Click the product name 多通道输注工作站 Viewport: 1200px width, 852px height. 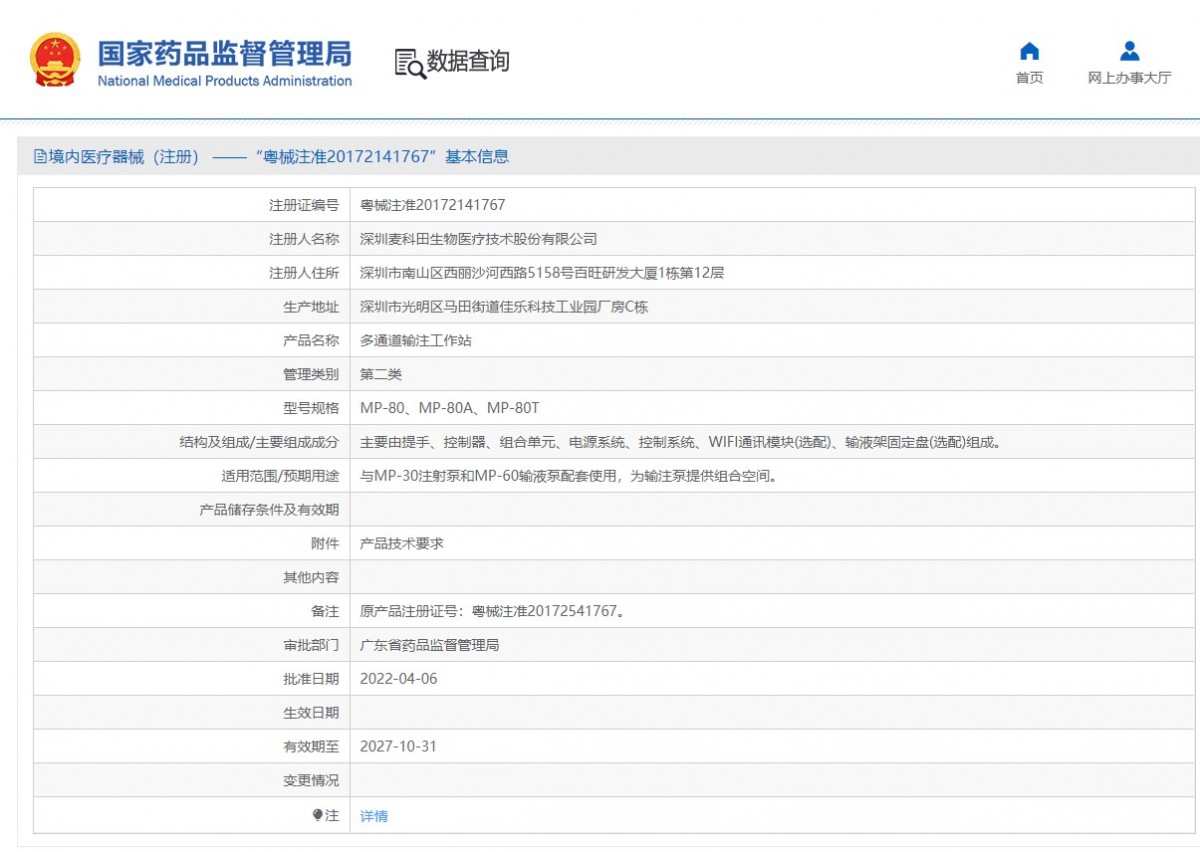415,340
